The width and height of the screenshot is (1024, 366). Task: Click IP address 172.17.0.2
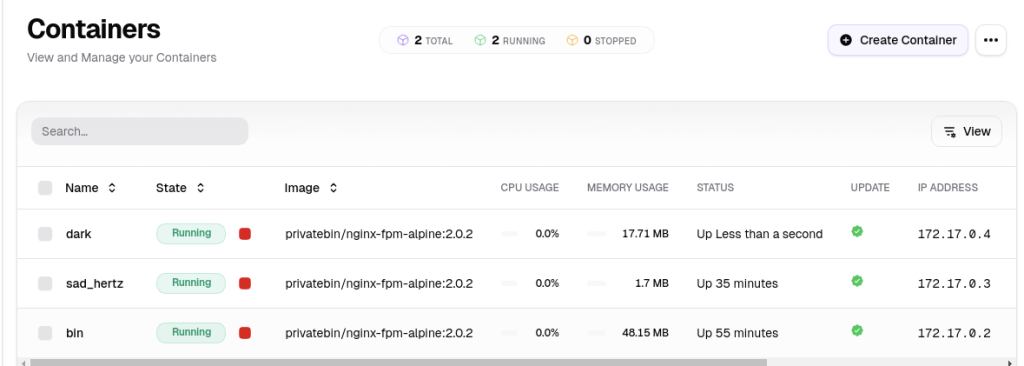[x=954, y=333]
